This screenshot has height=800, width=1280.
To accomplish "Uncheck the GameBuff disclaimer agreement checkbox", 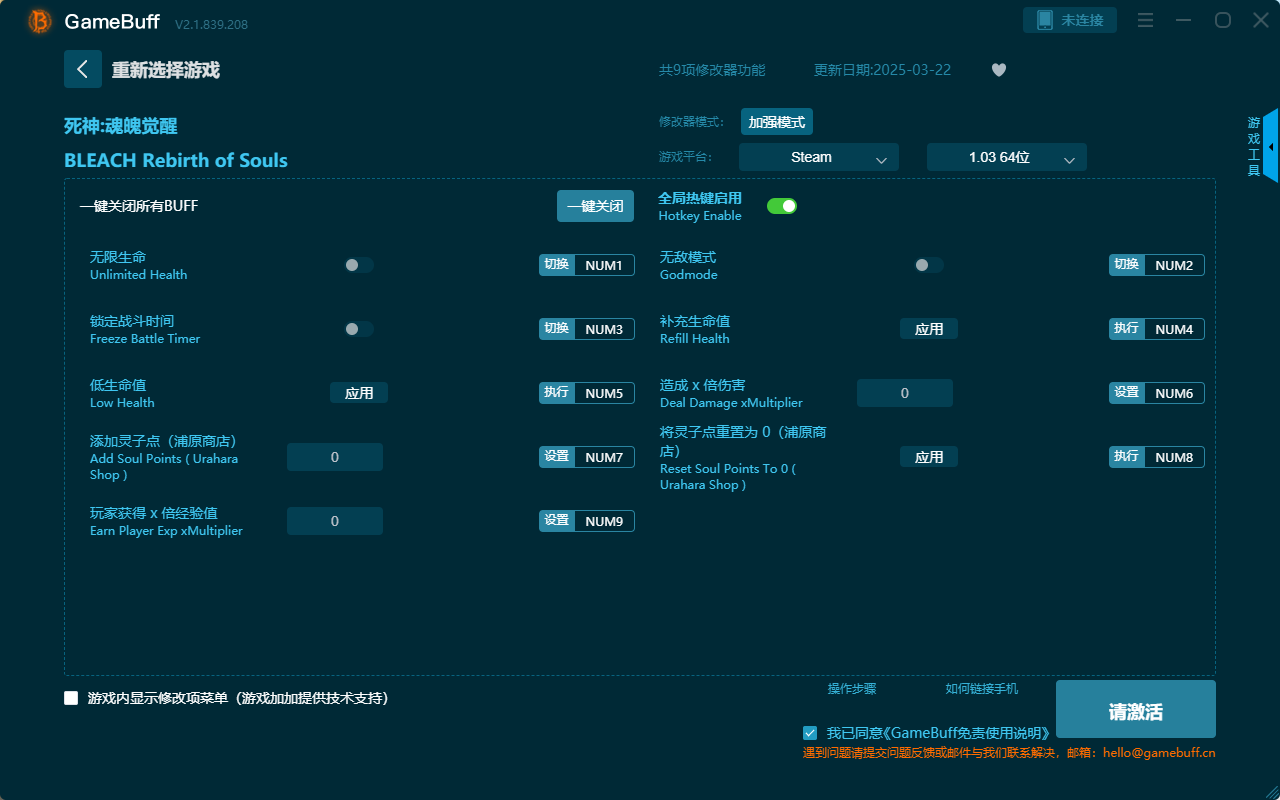I will 810,732.
